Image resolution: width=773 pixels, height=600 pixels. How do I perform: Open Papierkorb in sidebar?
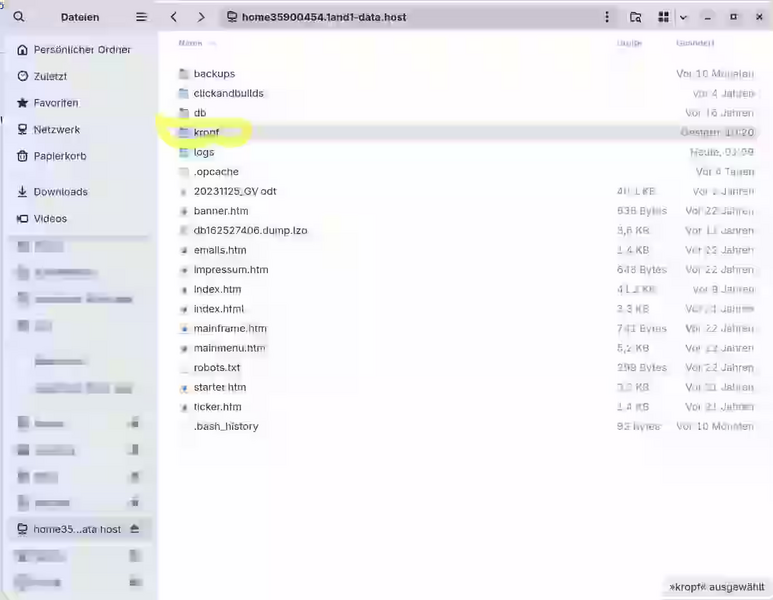coord(79,156)
